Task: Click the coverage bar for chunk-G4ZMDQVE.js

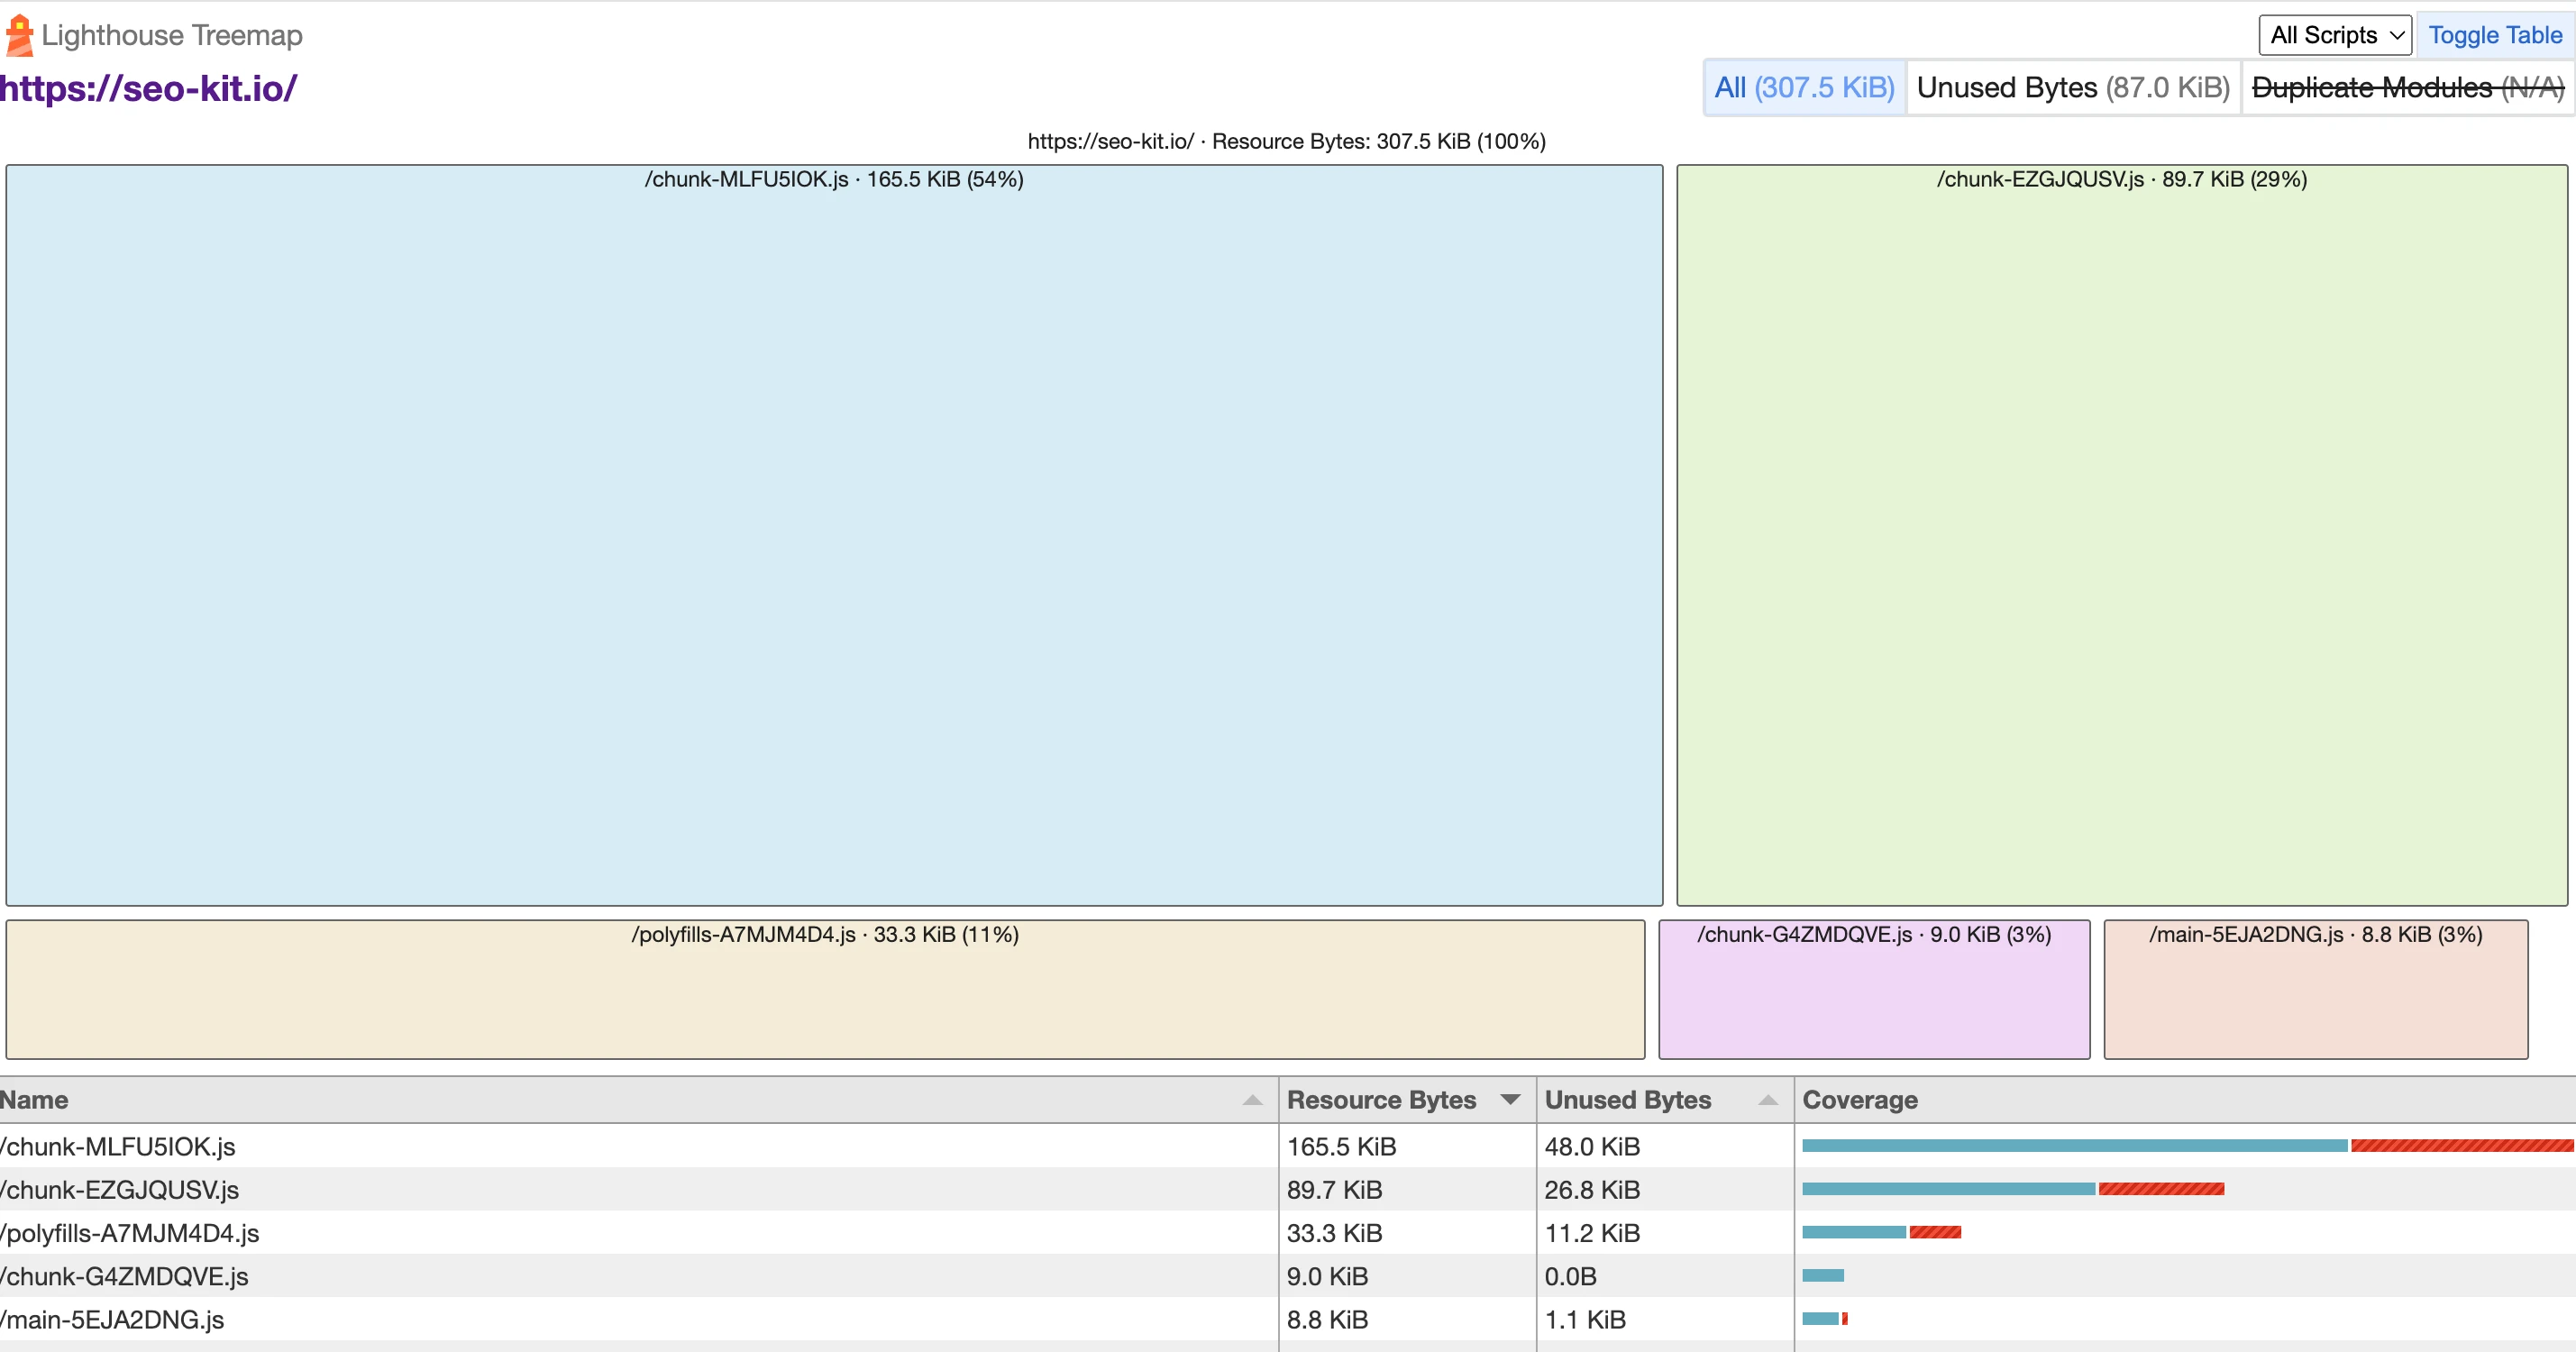Action: pyautogui.click(x=1823, y=1275)
